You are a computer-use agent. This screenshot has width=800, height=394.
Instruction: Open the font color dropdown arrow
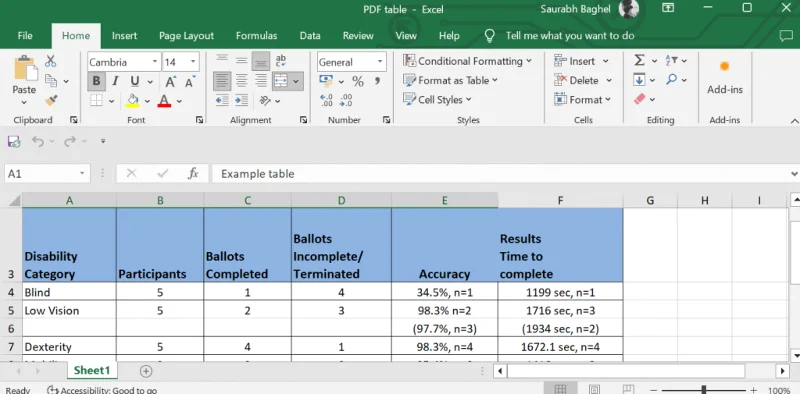coord(179,101)
